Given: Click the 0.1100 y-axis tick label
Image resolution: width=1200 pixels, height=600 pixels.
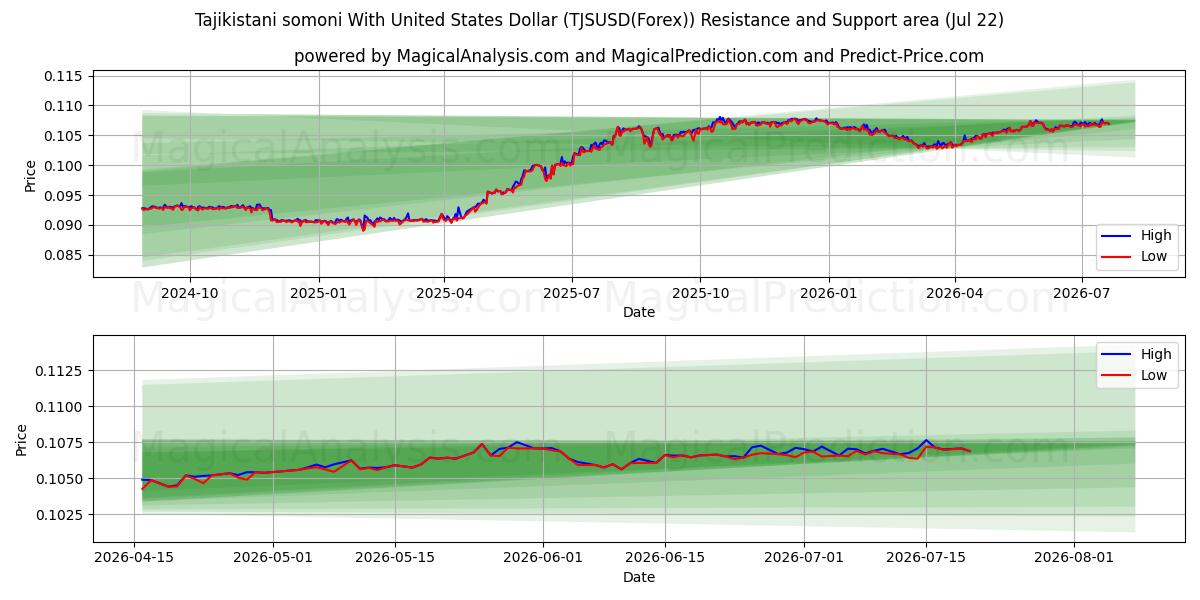Looking at the screenshot, I should [x=59, y=407].
